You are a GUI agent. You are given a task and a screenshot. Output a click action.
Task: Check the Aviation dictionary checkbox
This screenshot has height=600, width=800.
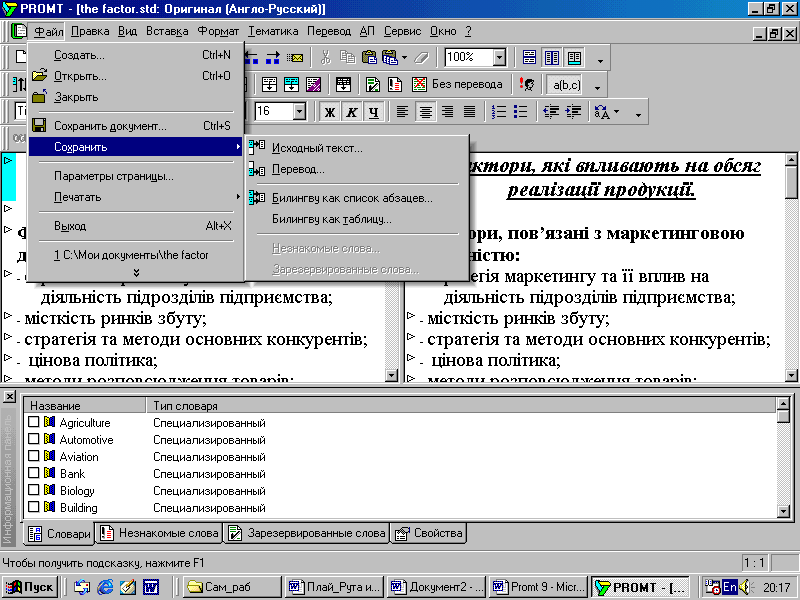(x=34, y=456)
